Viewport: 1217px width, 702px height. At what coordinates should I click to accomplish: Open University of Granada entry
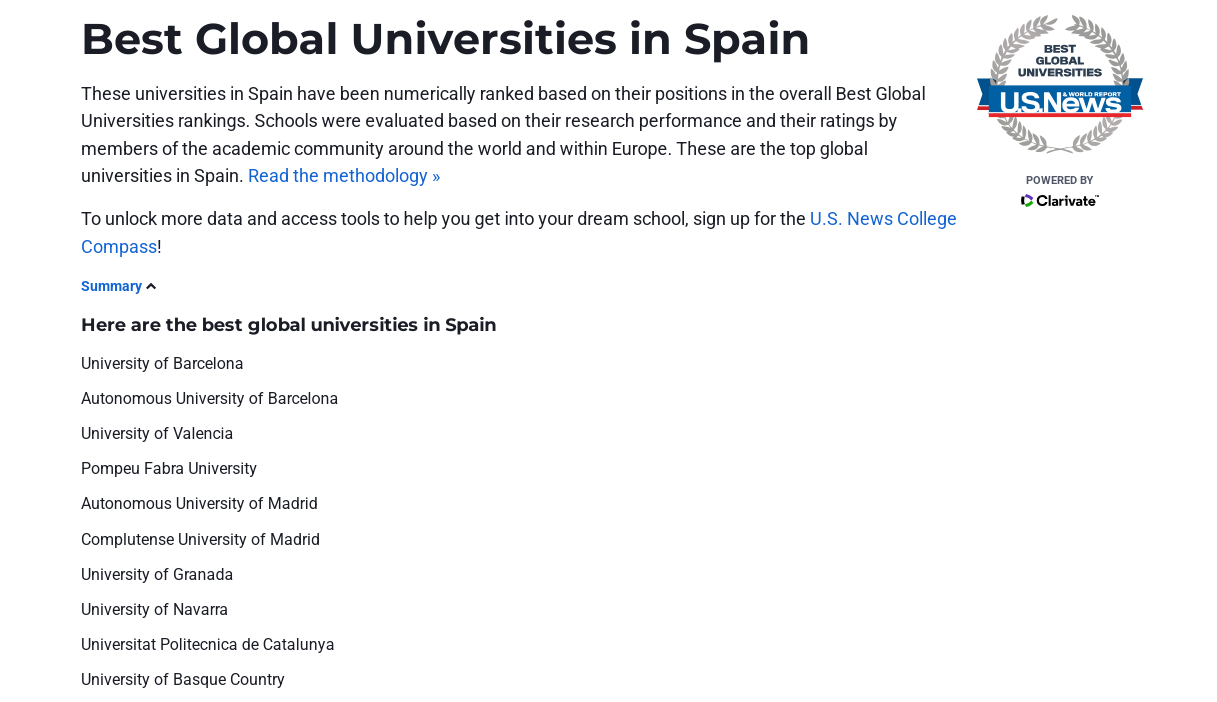click(x=157, y=574)
